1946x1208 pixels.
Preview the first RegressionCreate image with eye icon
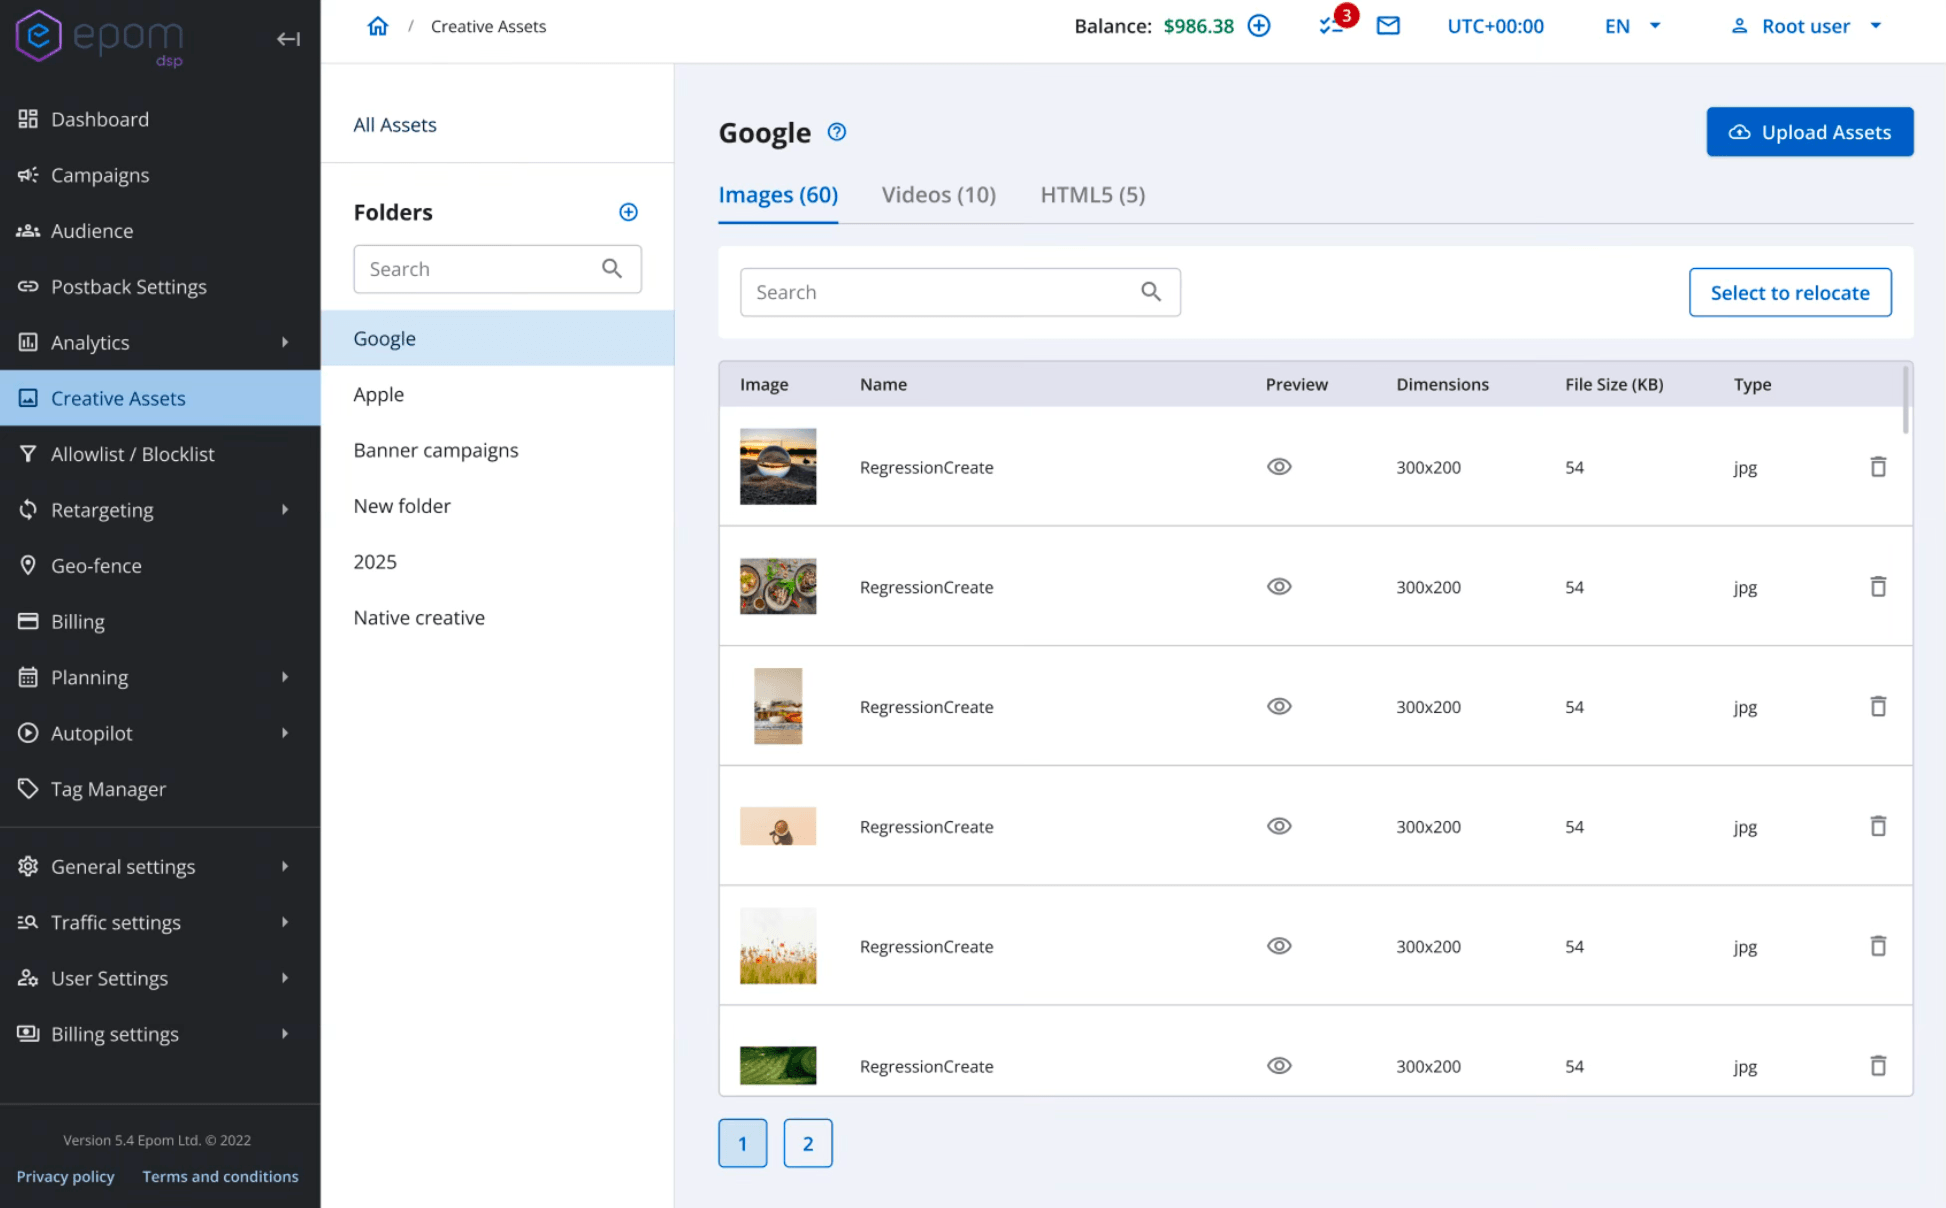pos(1279,467)
